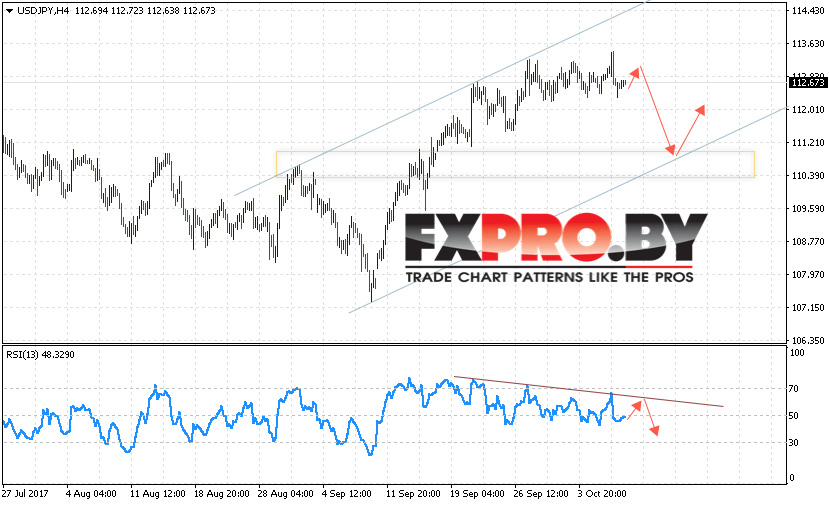Select the 11 Sep 20:00 time label
This screenshot has width=829, height=505.
413,494
